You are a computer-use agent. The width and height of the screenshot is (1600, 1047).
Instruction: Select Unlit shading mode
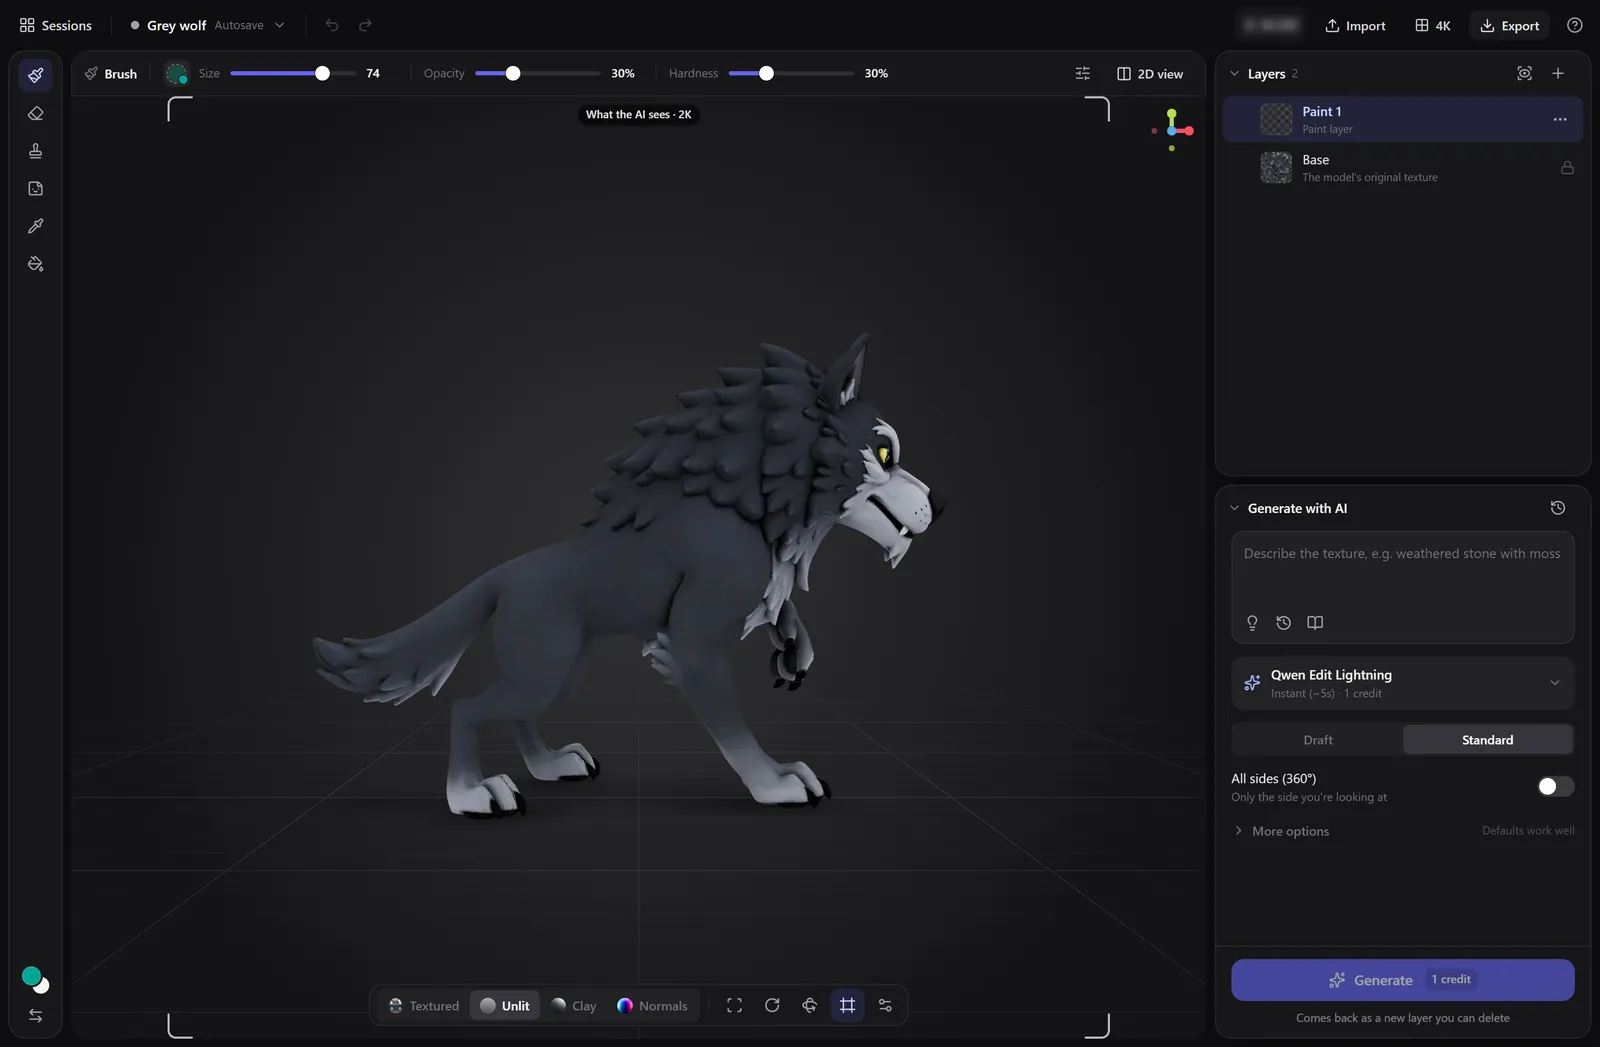(505, 1005)
